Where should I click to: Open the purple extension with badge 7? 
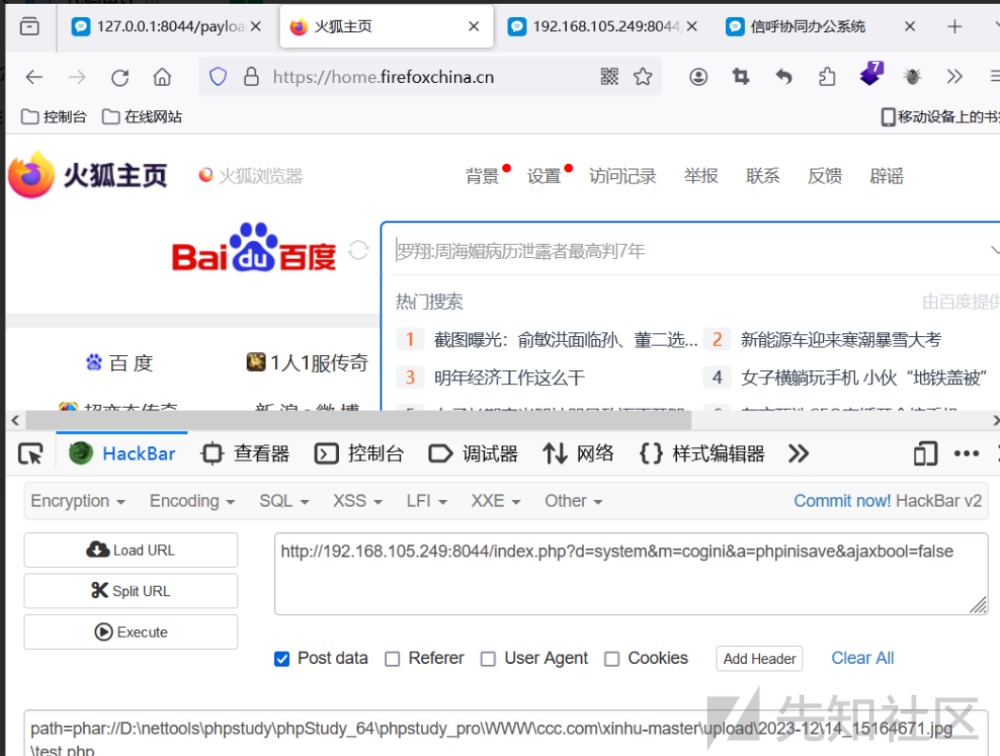click(871, 74)
